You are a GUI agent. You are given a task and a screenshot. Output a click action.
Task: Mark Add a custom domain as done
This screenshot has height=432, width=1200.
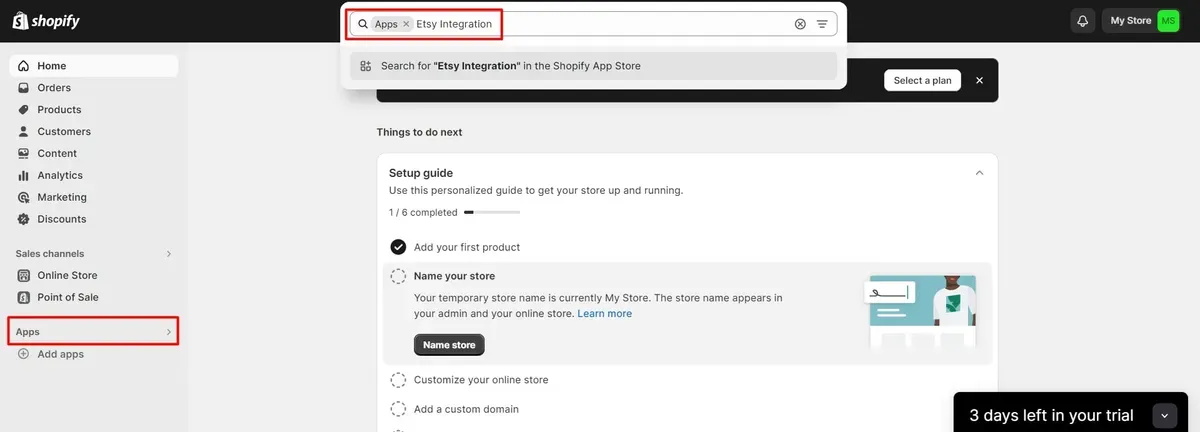(x=398, y=409)
